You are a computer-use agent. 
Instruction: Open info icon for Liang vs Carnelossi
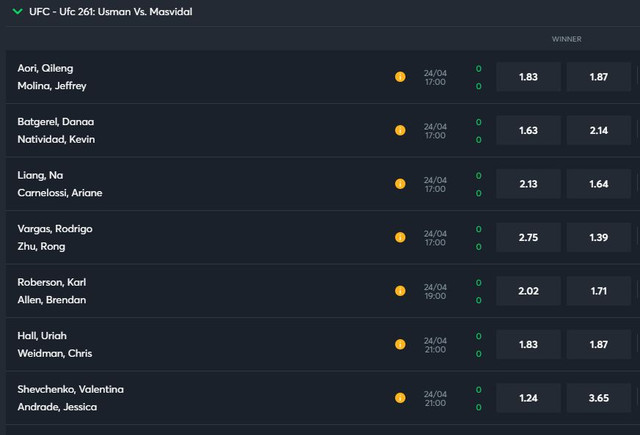(400, 184)
